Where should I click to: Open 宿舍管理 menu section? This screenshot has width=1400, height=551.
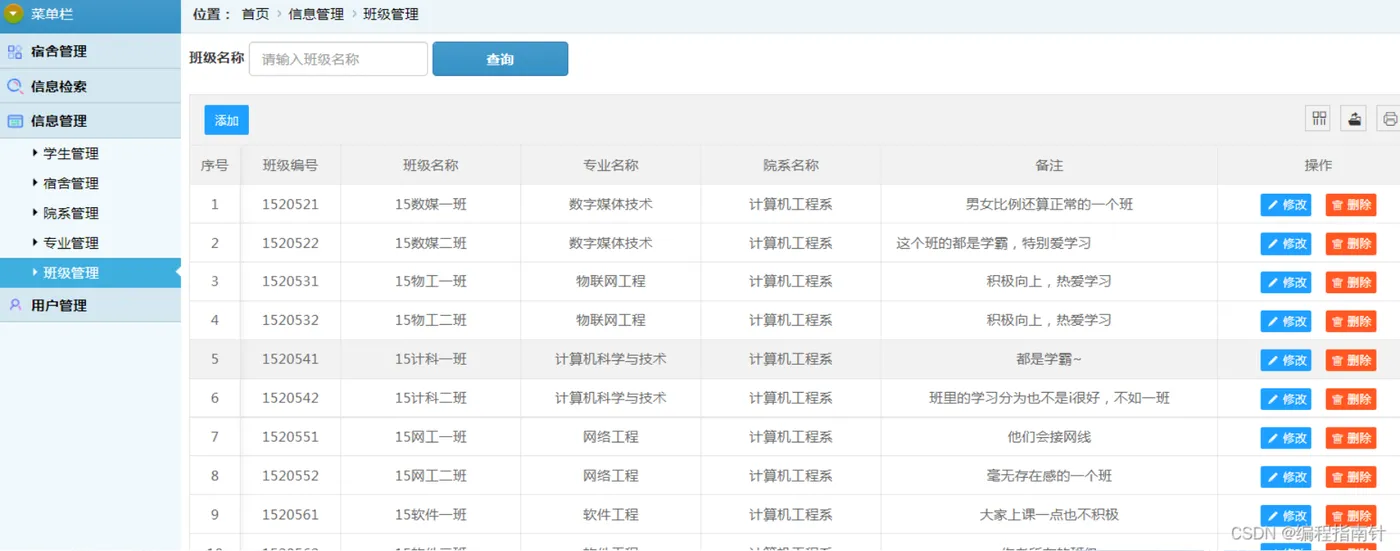[x=90, y=51]
